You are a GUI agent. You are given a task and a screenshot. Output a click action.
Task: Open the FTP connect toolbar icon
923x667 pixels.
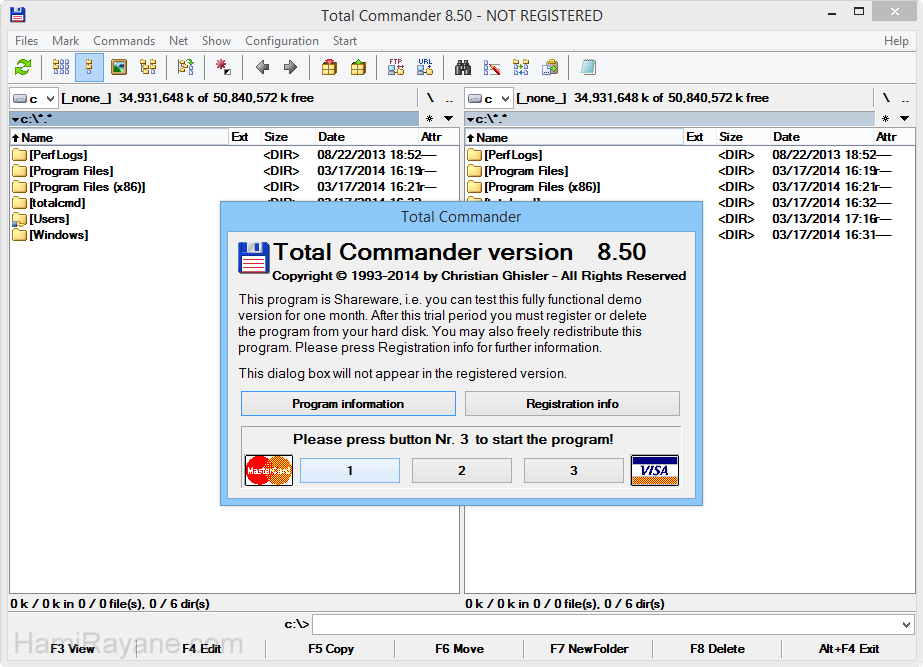coord(396,67)
